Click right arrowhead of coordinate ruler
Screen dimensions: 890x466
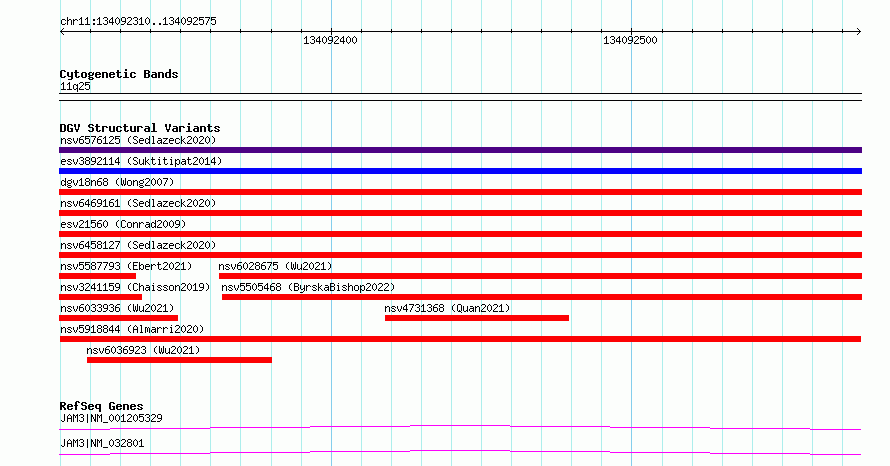pos(859,32)
